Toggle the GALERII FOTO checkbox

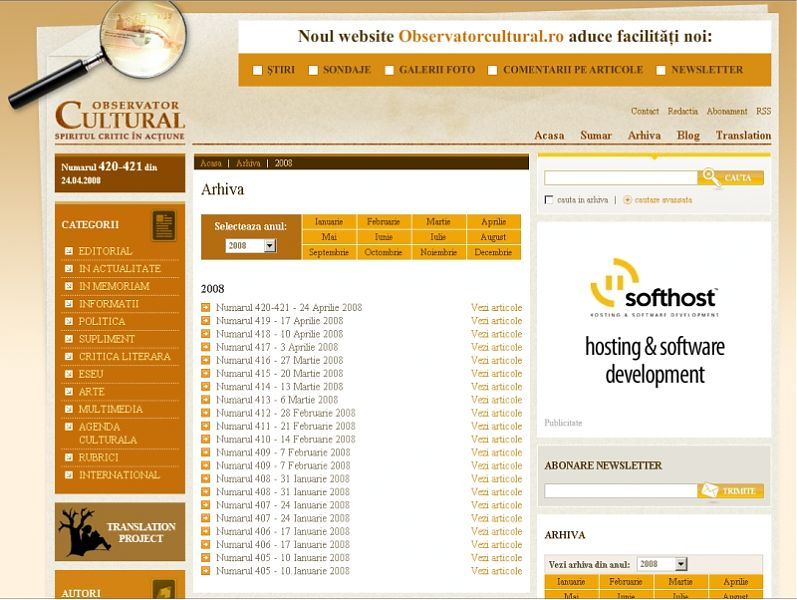[x=389, y=70]
